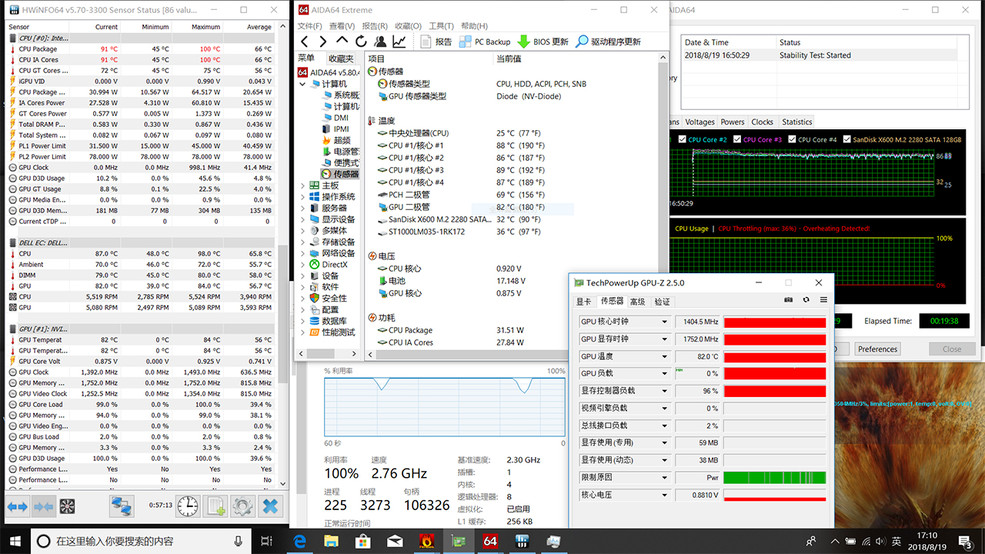
Task: Click Close button in stability test
Action: point(952,349)
